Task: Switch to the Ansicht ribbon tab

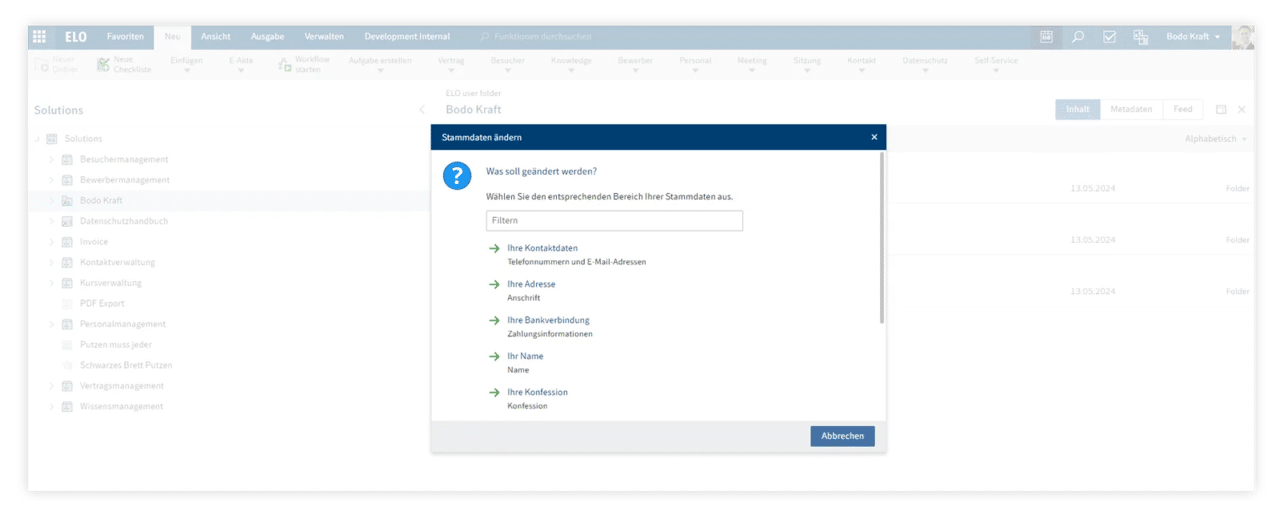Action: click(215, 37)
